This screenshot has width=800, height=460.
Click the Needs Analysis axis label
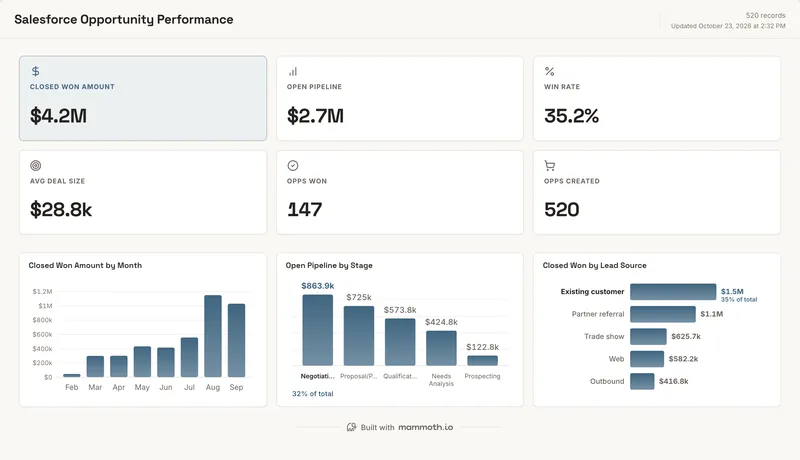point(441,380)
